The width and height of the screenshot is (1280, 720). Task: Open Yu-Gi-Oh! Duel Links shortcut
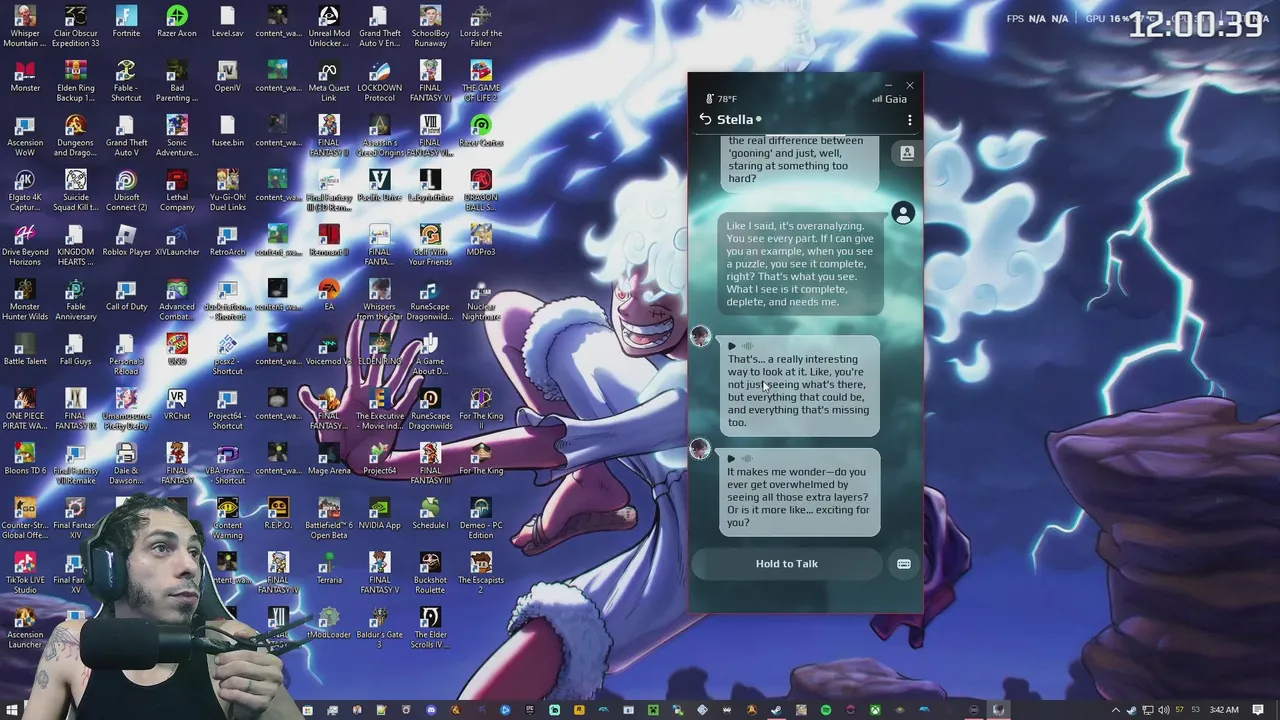click(227, 191)
